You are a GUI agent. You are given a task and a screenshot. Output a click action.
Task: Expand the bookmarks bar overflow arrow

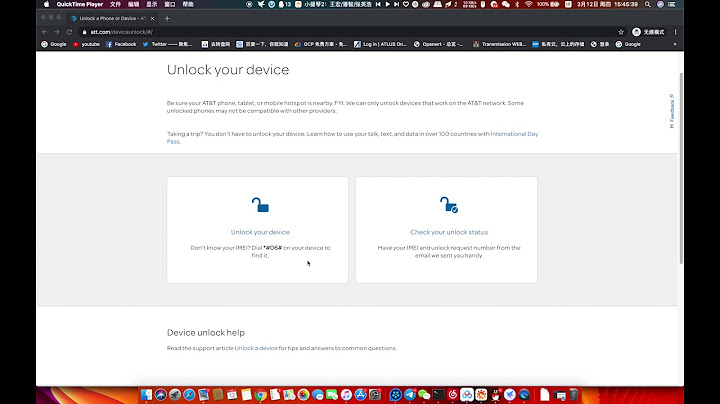[675, 45]
